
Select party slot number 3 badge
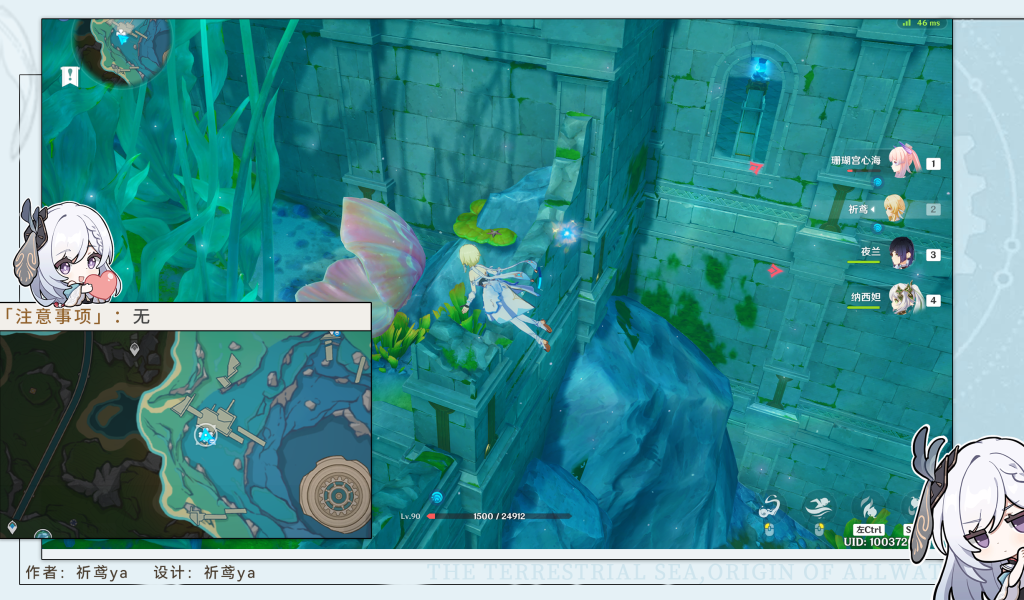[x=933, y=255]
